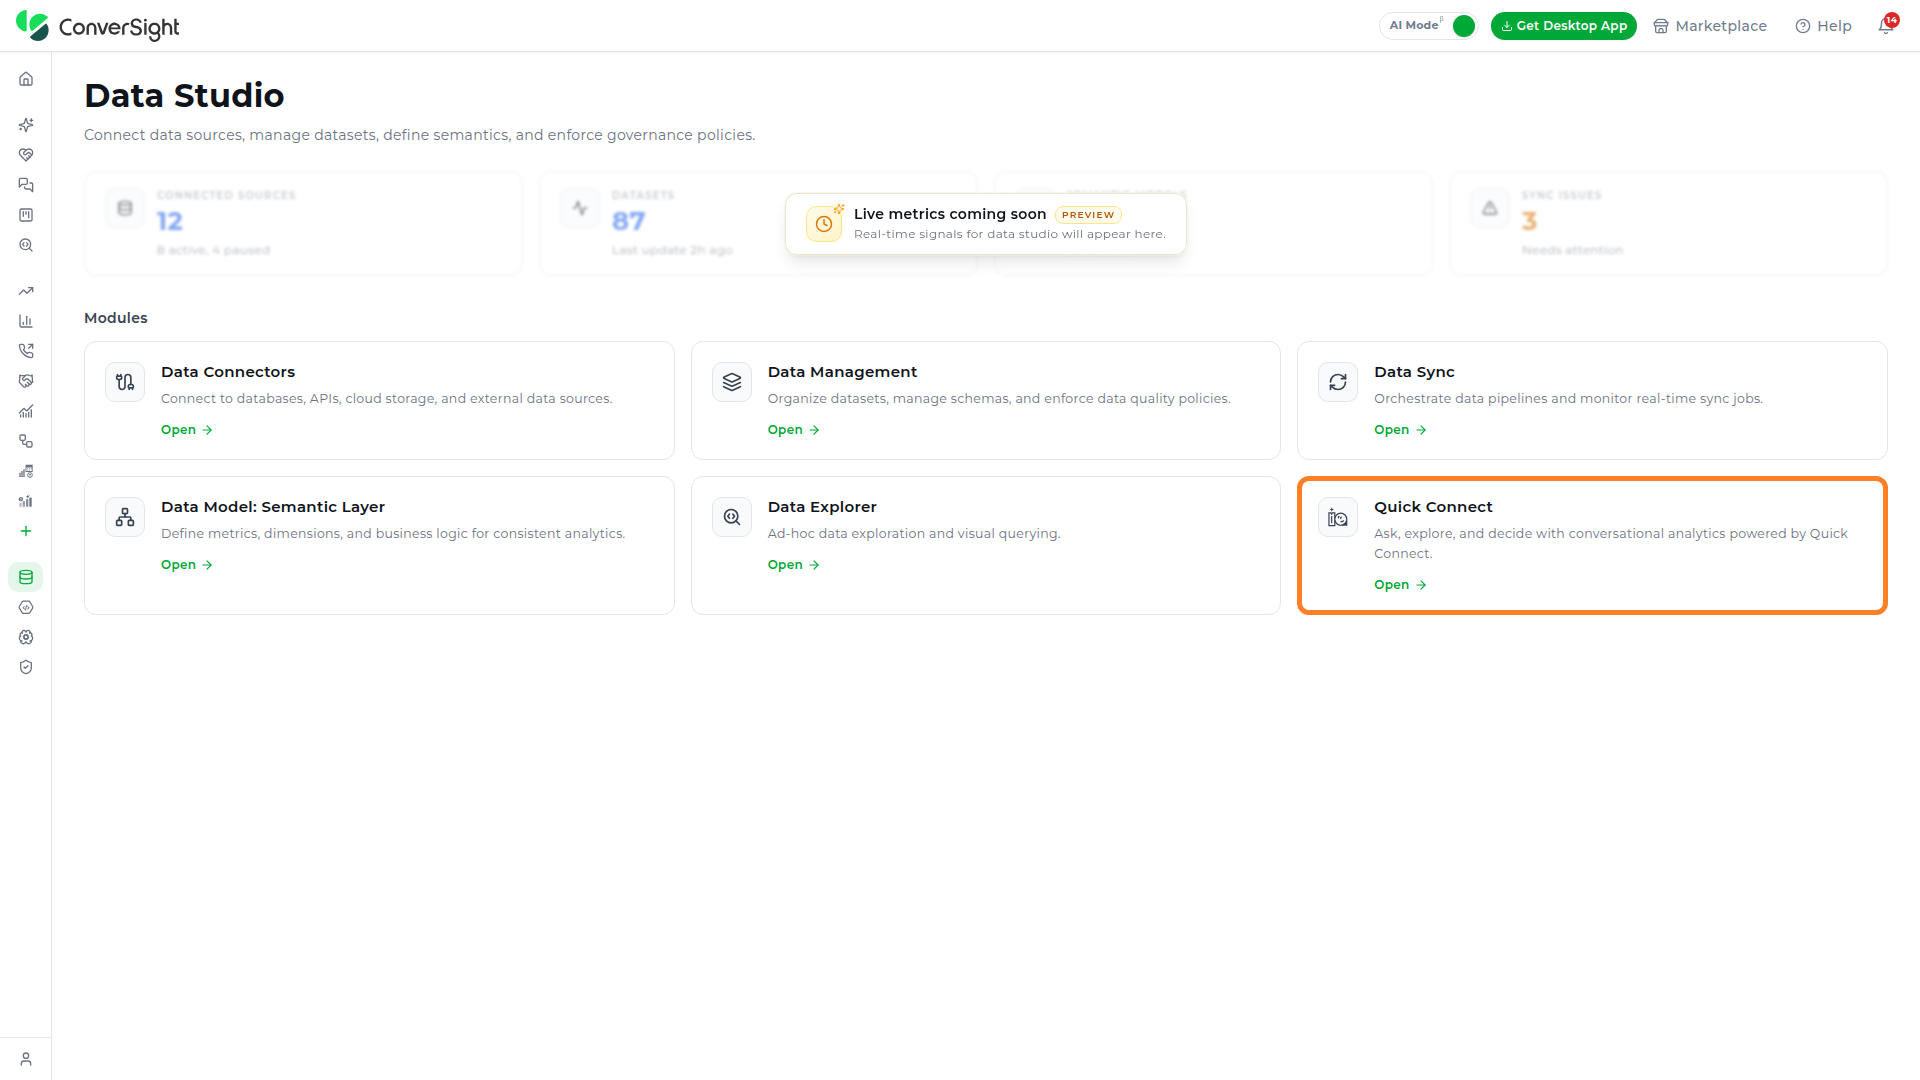Image resolution: width=1920 pixels, height=1080 pixels.
Task: Click the Data Management layers icon
Action: tap(732, 382)
